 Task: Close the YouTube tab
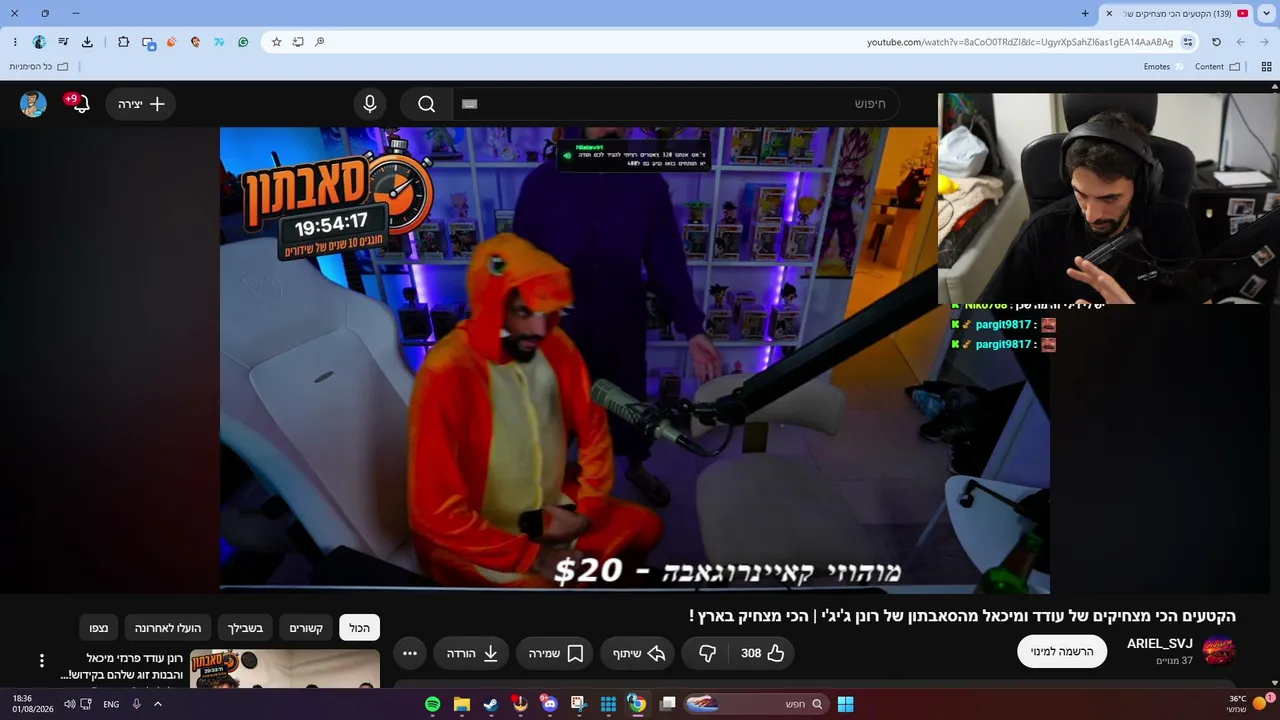pyautogui.click(x=1109, y=13)
